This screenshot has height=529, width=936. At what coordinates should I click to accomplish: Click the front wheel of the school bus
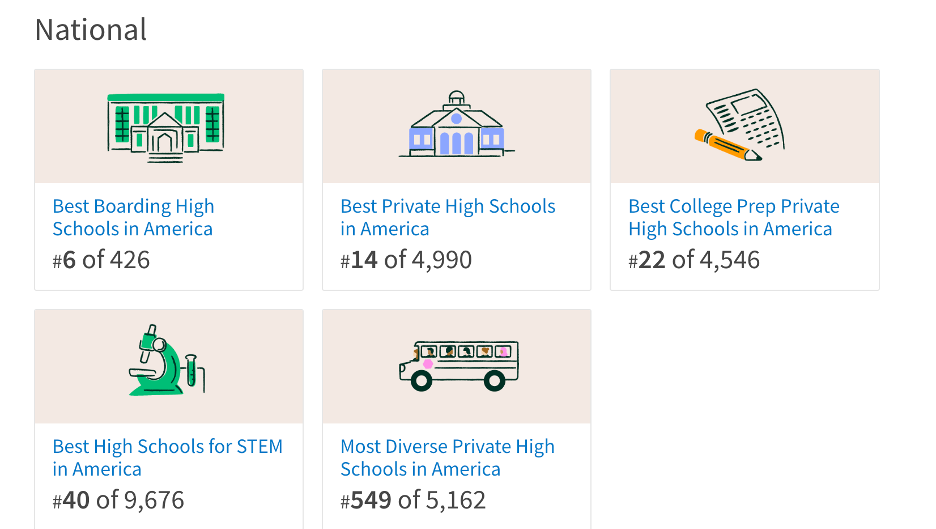tap(421, 380)
